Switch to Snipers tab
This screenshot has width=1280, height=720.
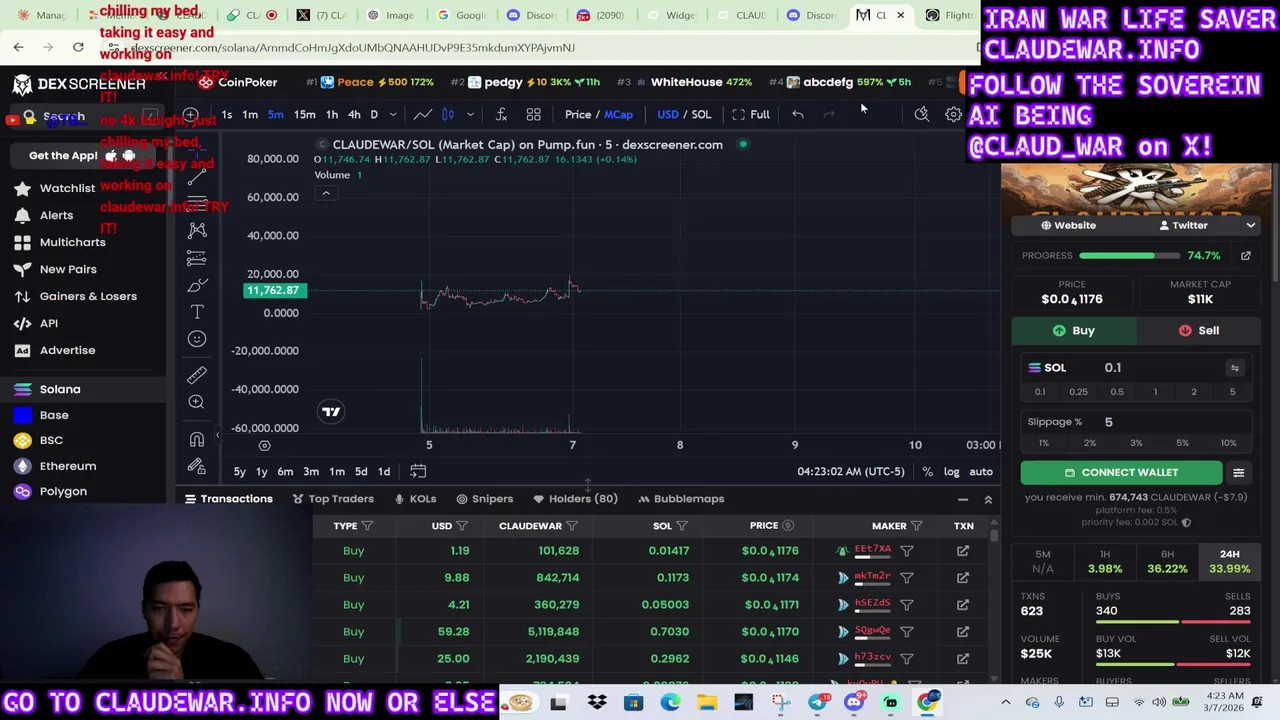[x=484, y=499]
